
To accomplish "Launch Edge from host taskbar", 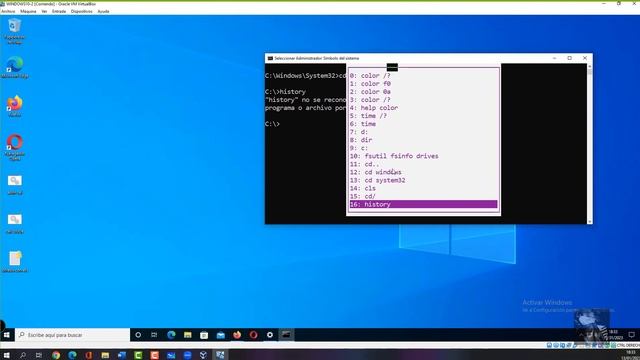I will [x=72, y=355].
